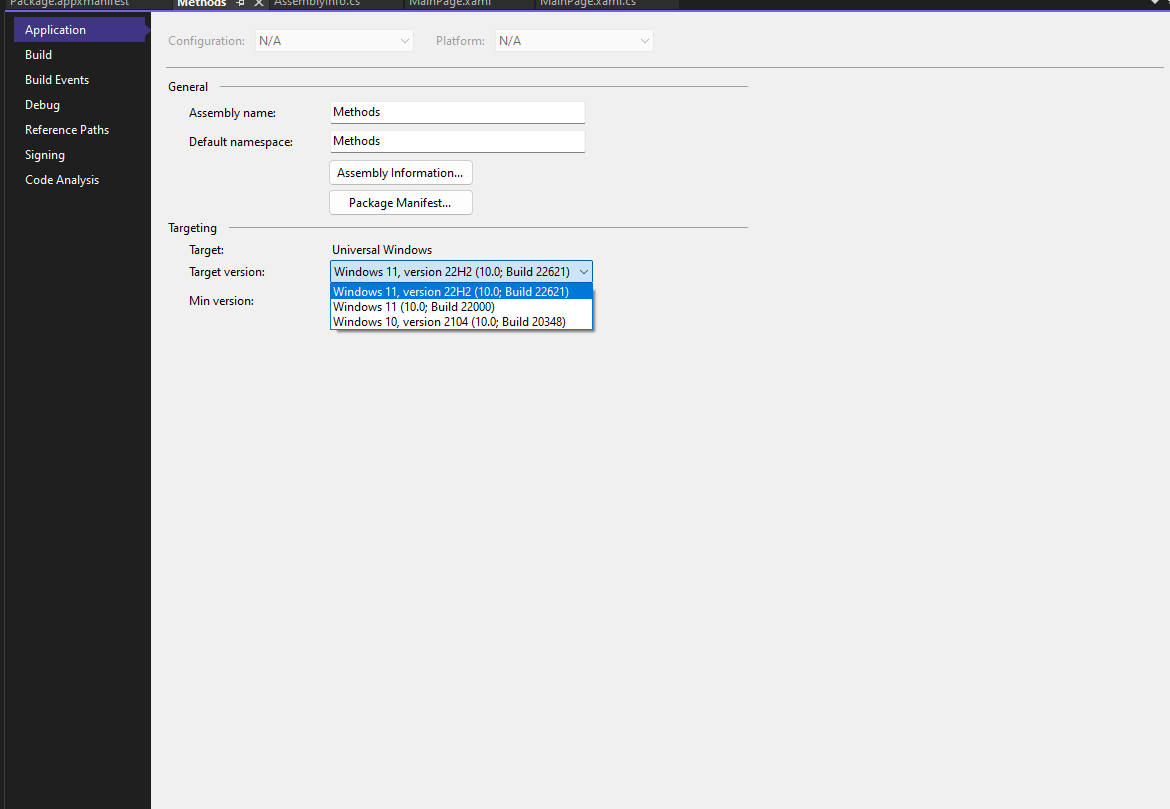The image size is (1170, 809).
Task: Click the Universal Windows target text
Action: (382, 250)
